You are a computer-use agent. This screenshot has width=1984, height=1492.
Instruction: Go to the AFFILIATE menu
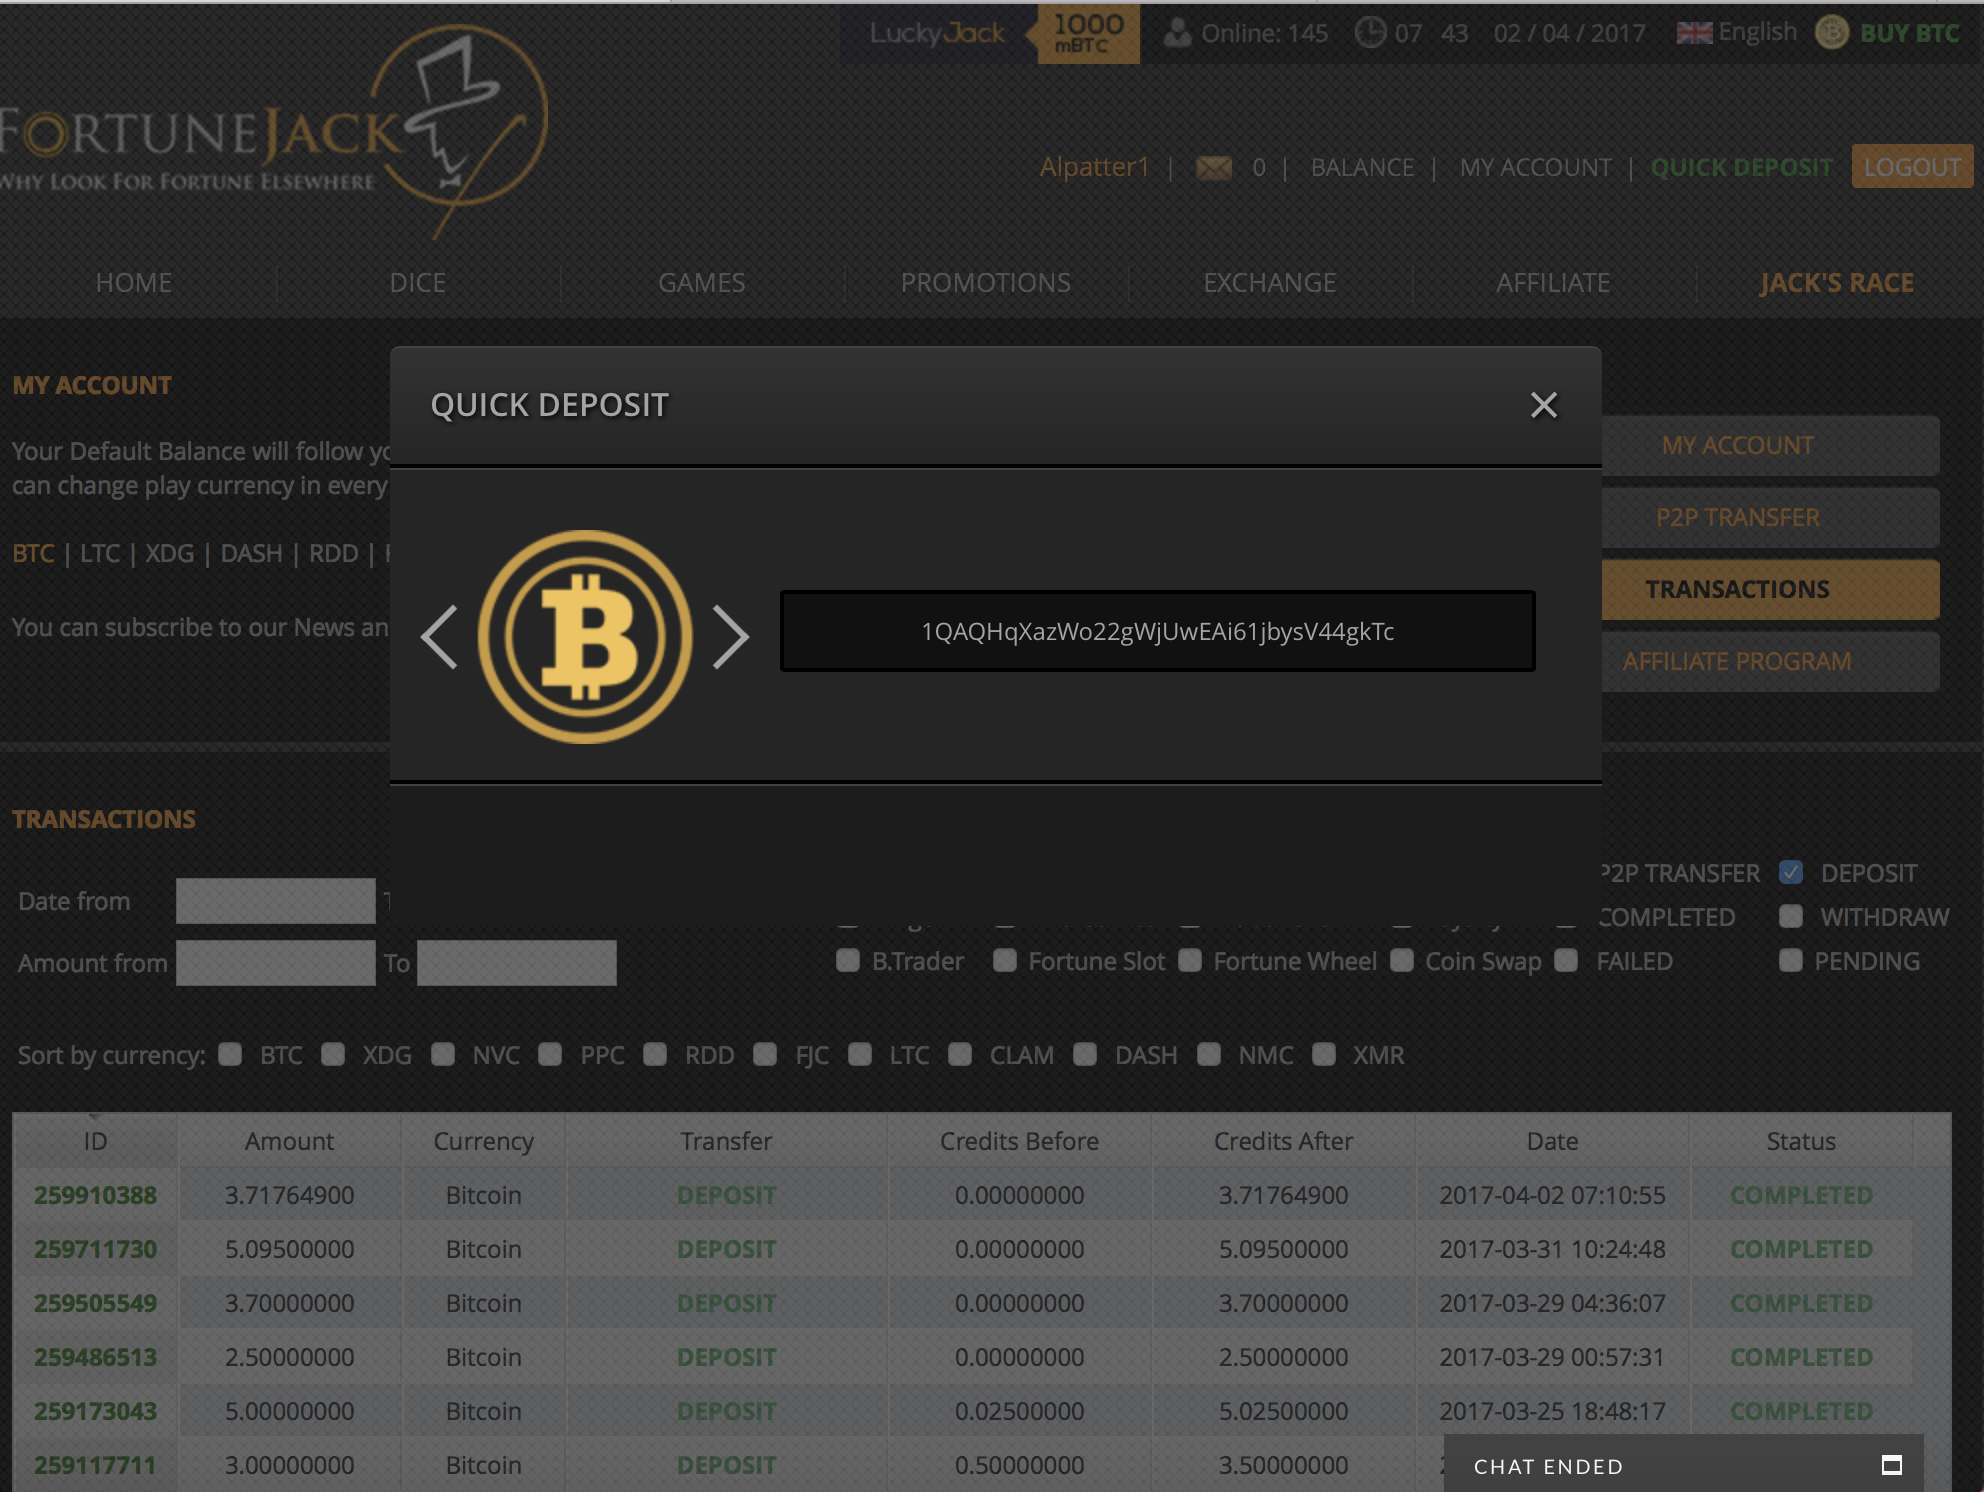click(x=1553, y=283)
